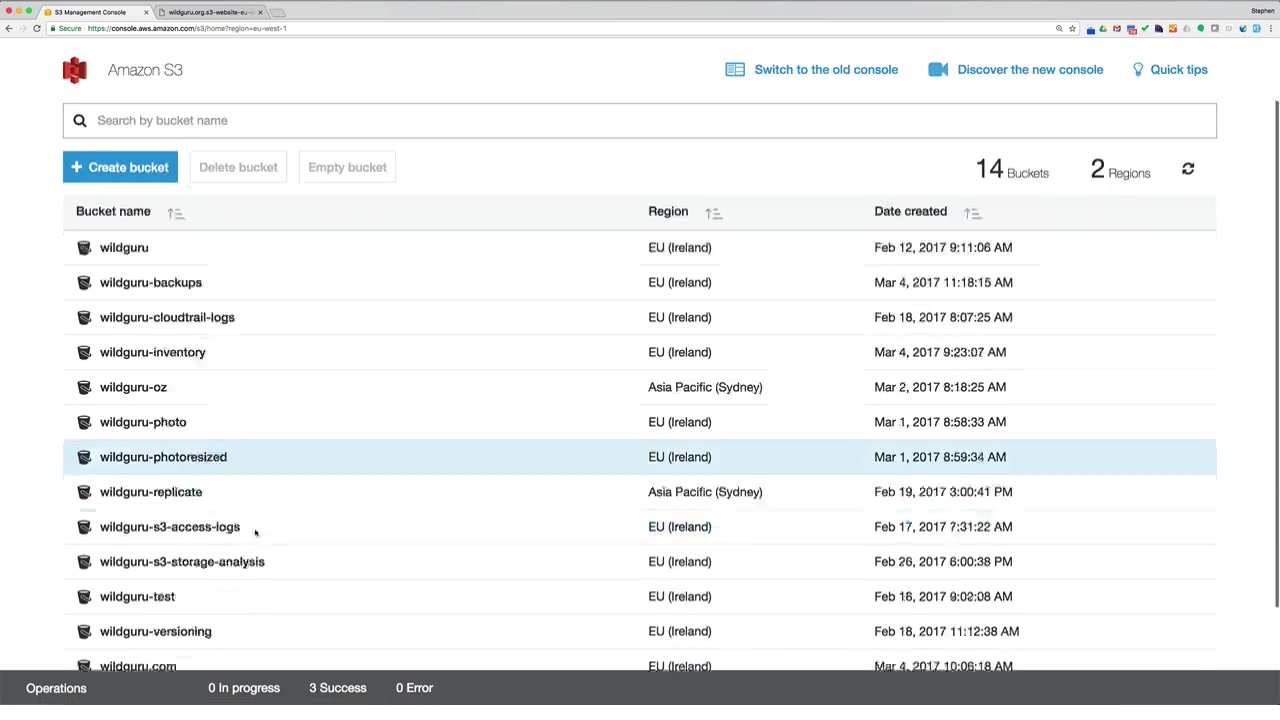Open the Stephen profile button

coord(1262,11)
